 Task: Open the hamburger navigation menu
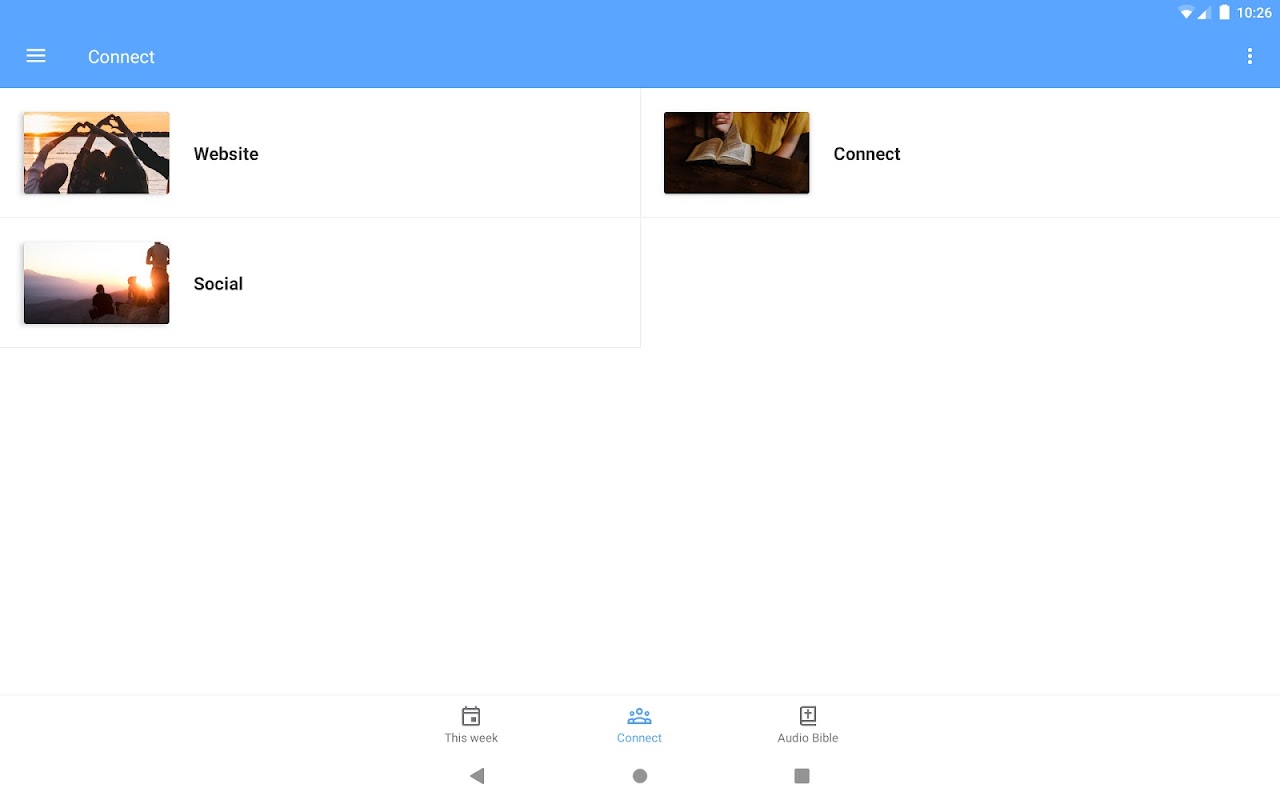tap(36, 56)
